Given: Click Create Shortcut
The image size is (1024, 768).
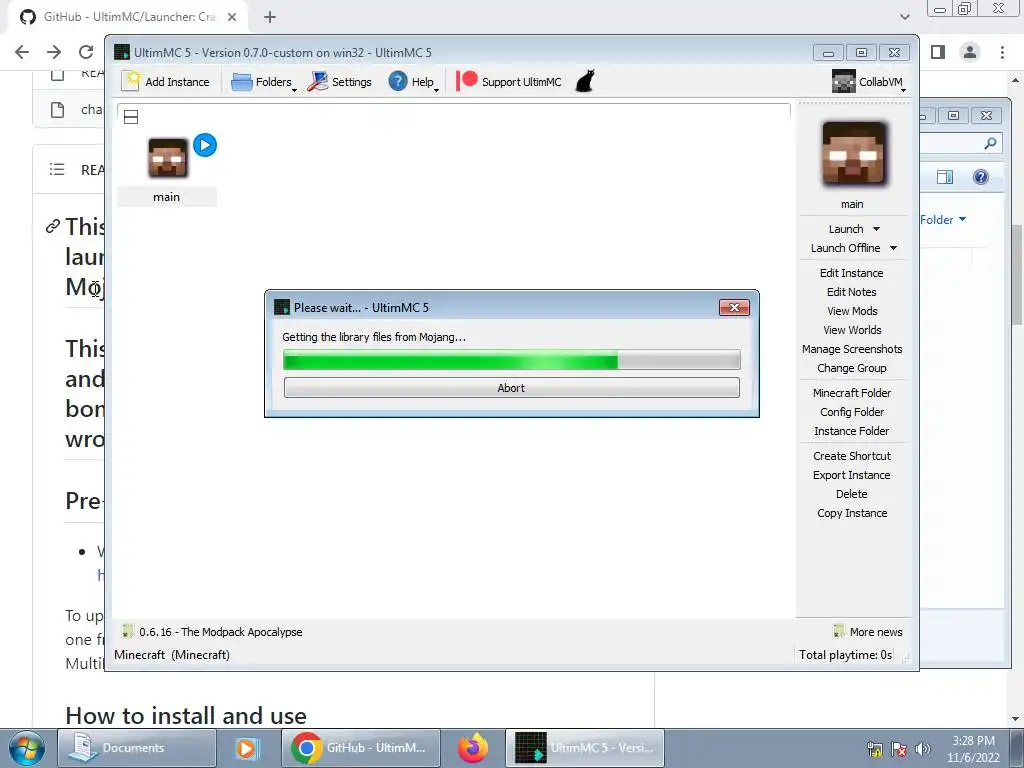Looking at the screenshot, I should 852,456.
